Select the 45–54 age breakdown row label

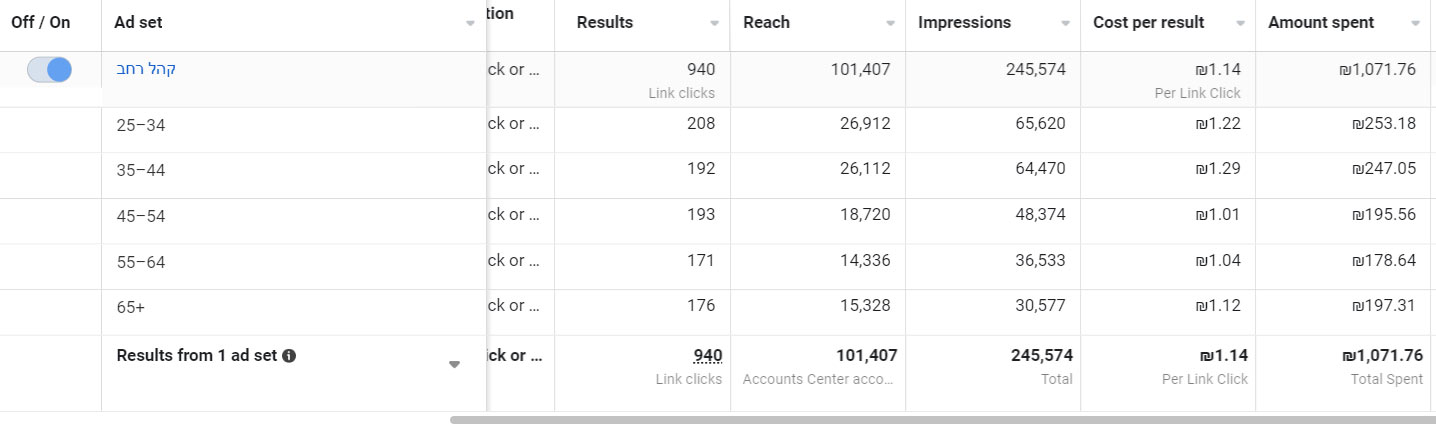tap(141, 216)
